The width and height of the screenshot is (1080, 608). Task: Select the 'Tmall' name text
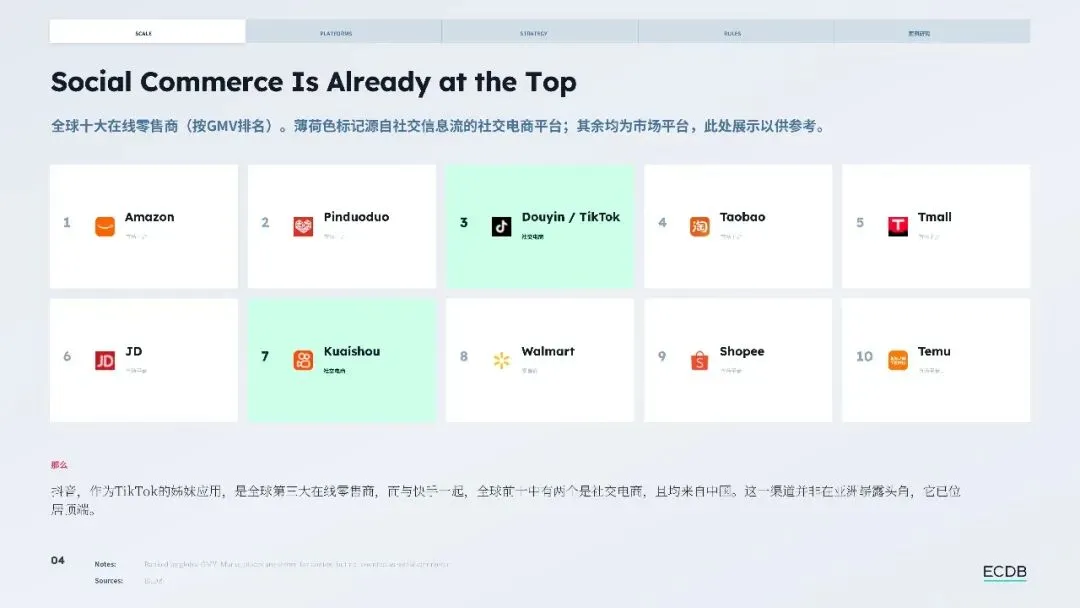935,217
